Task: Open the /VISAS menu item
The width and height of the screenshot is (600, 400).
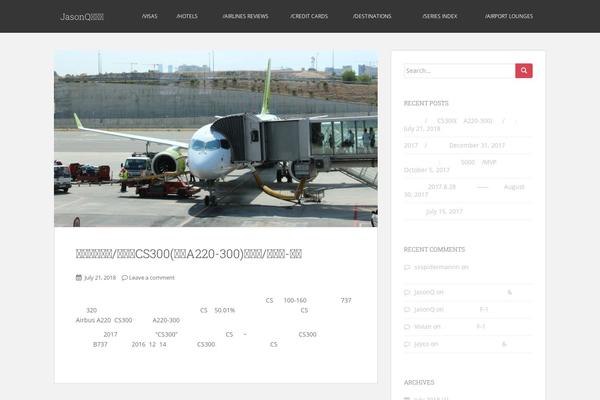Action: coord(149,16)
